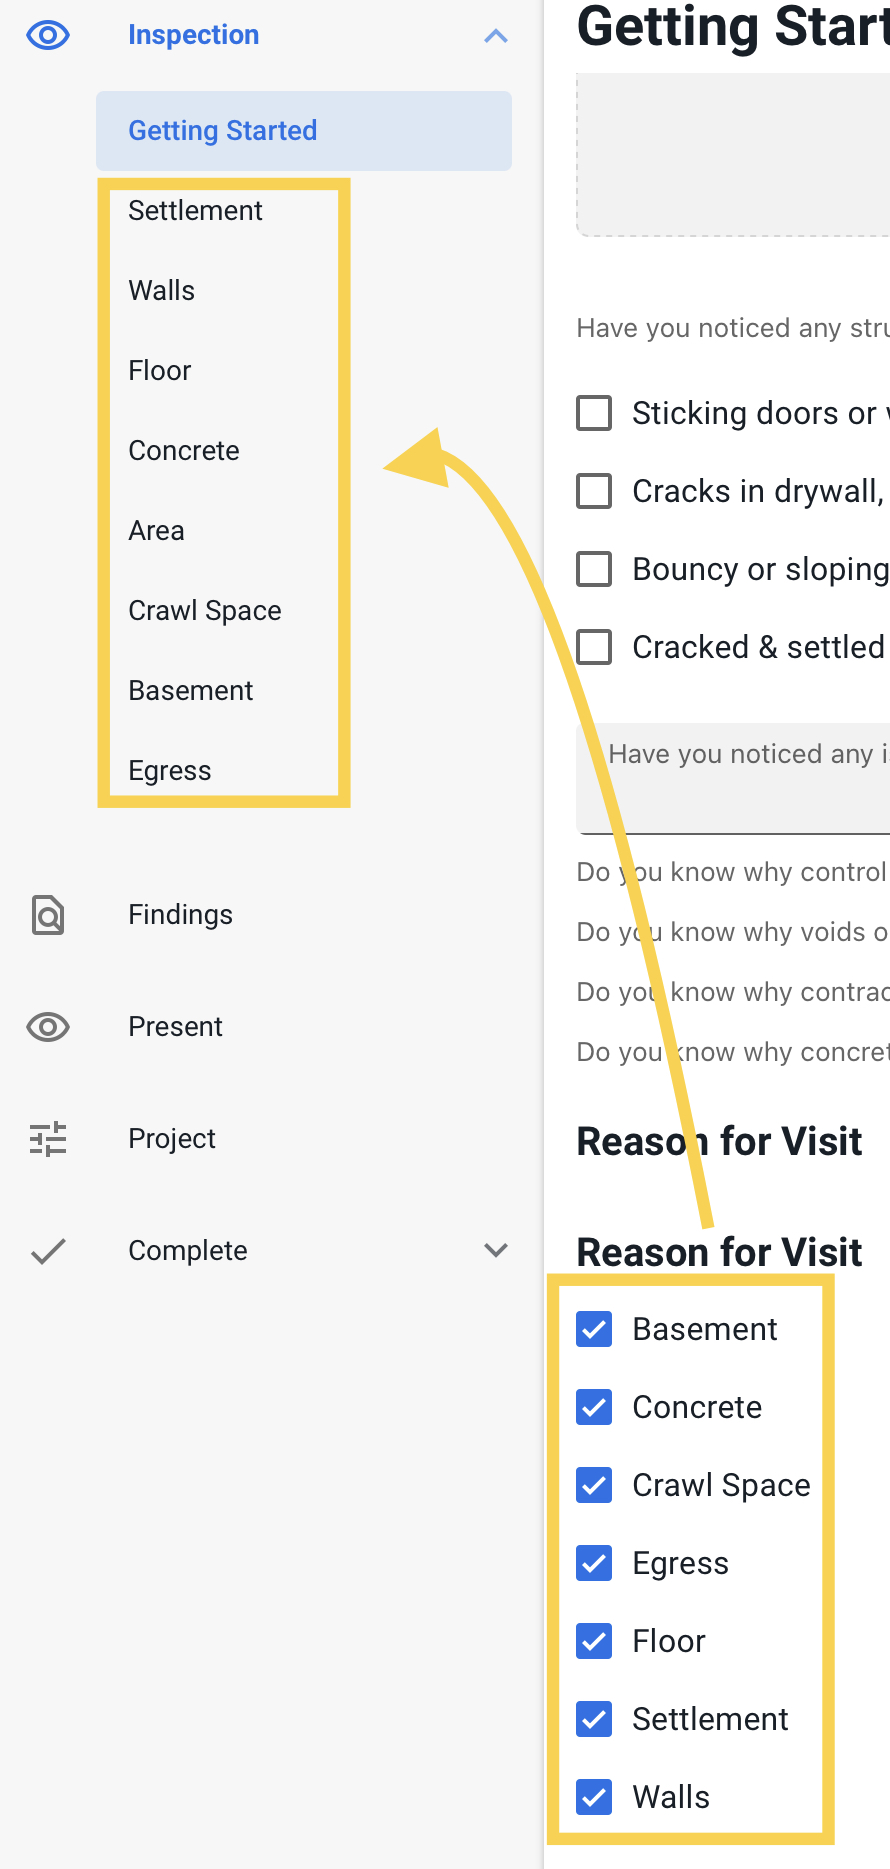Image resolution: width=890 pixels, height=1869 pixels.
Task: Click the issues text input field
Action: (x=733, y=778)
